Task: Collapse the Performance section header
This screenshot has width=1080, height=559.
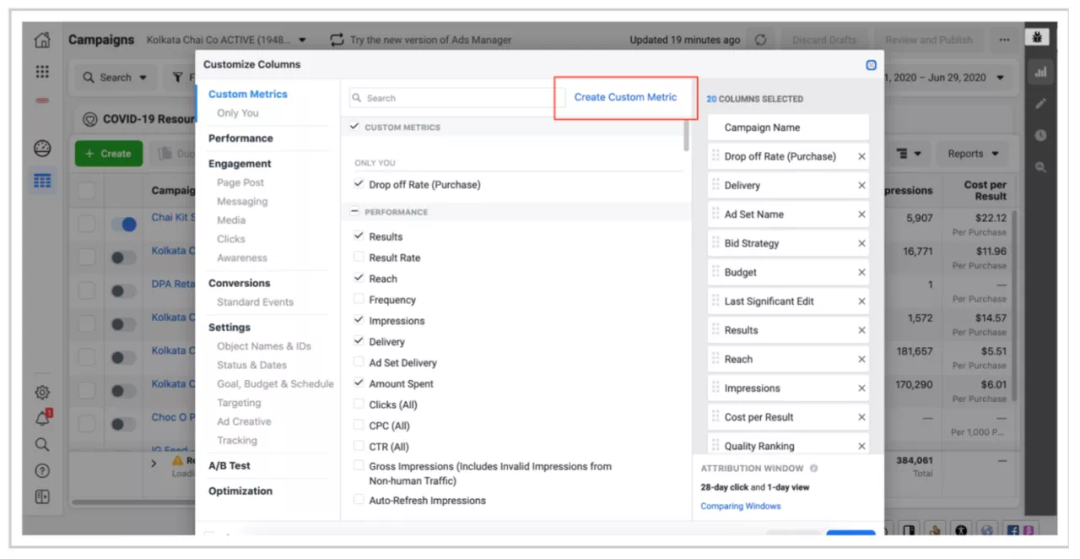Action: tap(355, 212)
